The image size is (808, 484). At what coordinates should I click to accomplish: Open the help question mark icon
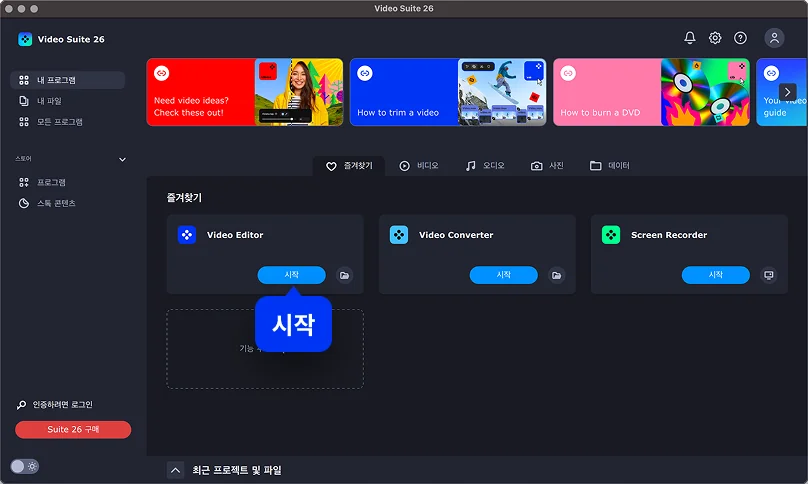click(740, 38)
